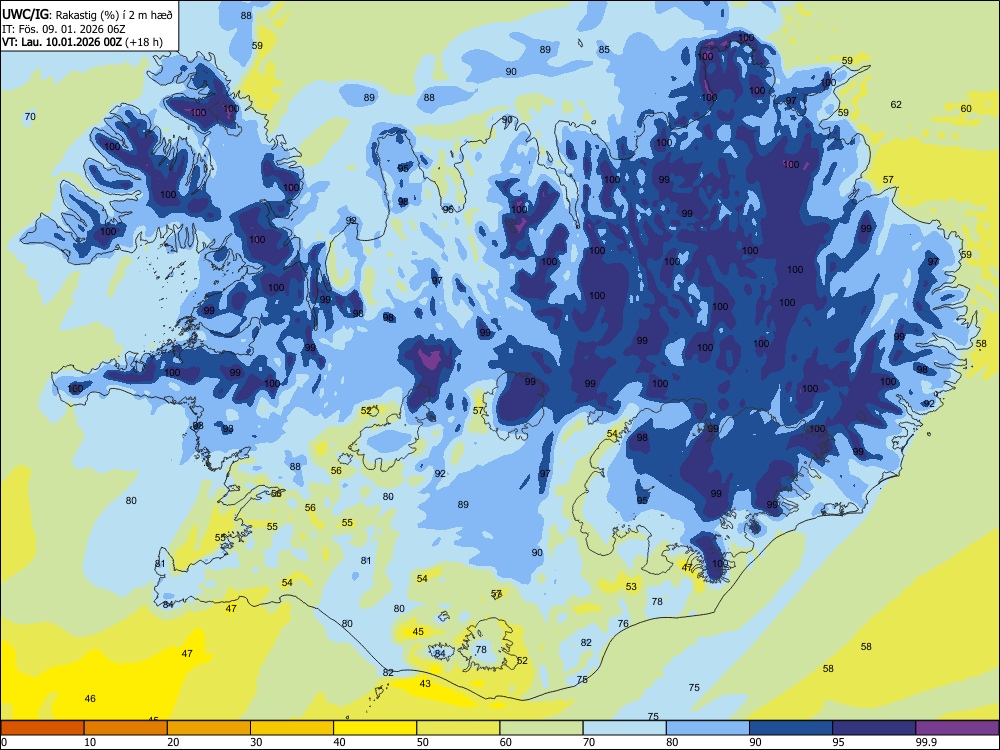Click the map value '53' in the southeast
This screenshot has height=750, width=1000.
(631, 587)
